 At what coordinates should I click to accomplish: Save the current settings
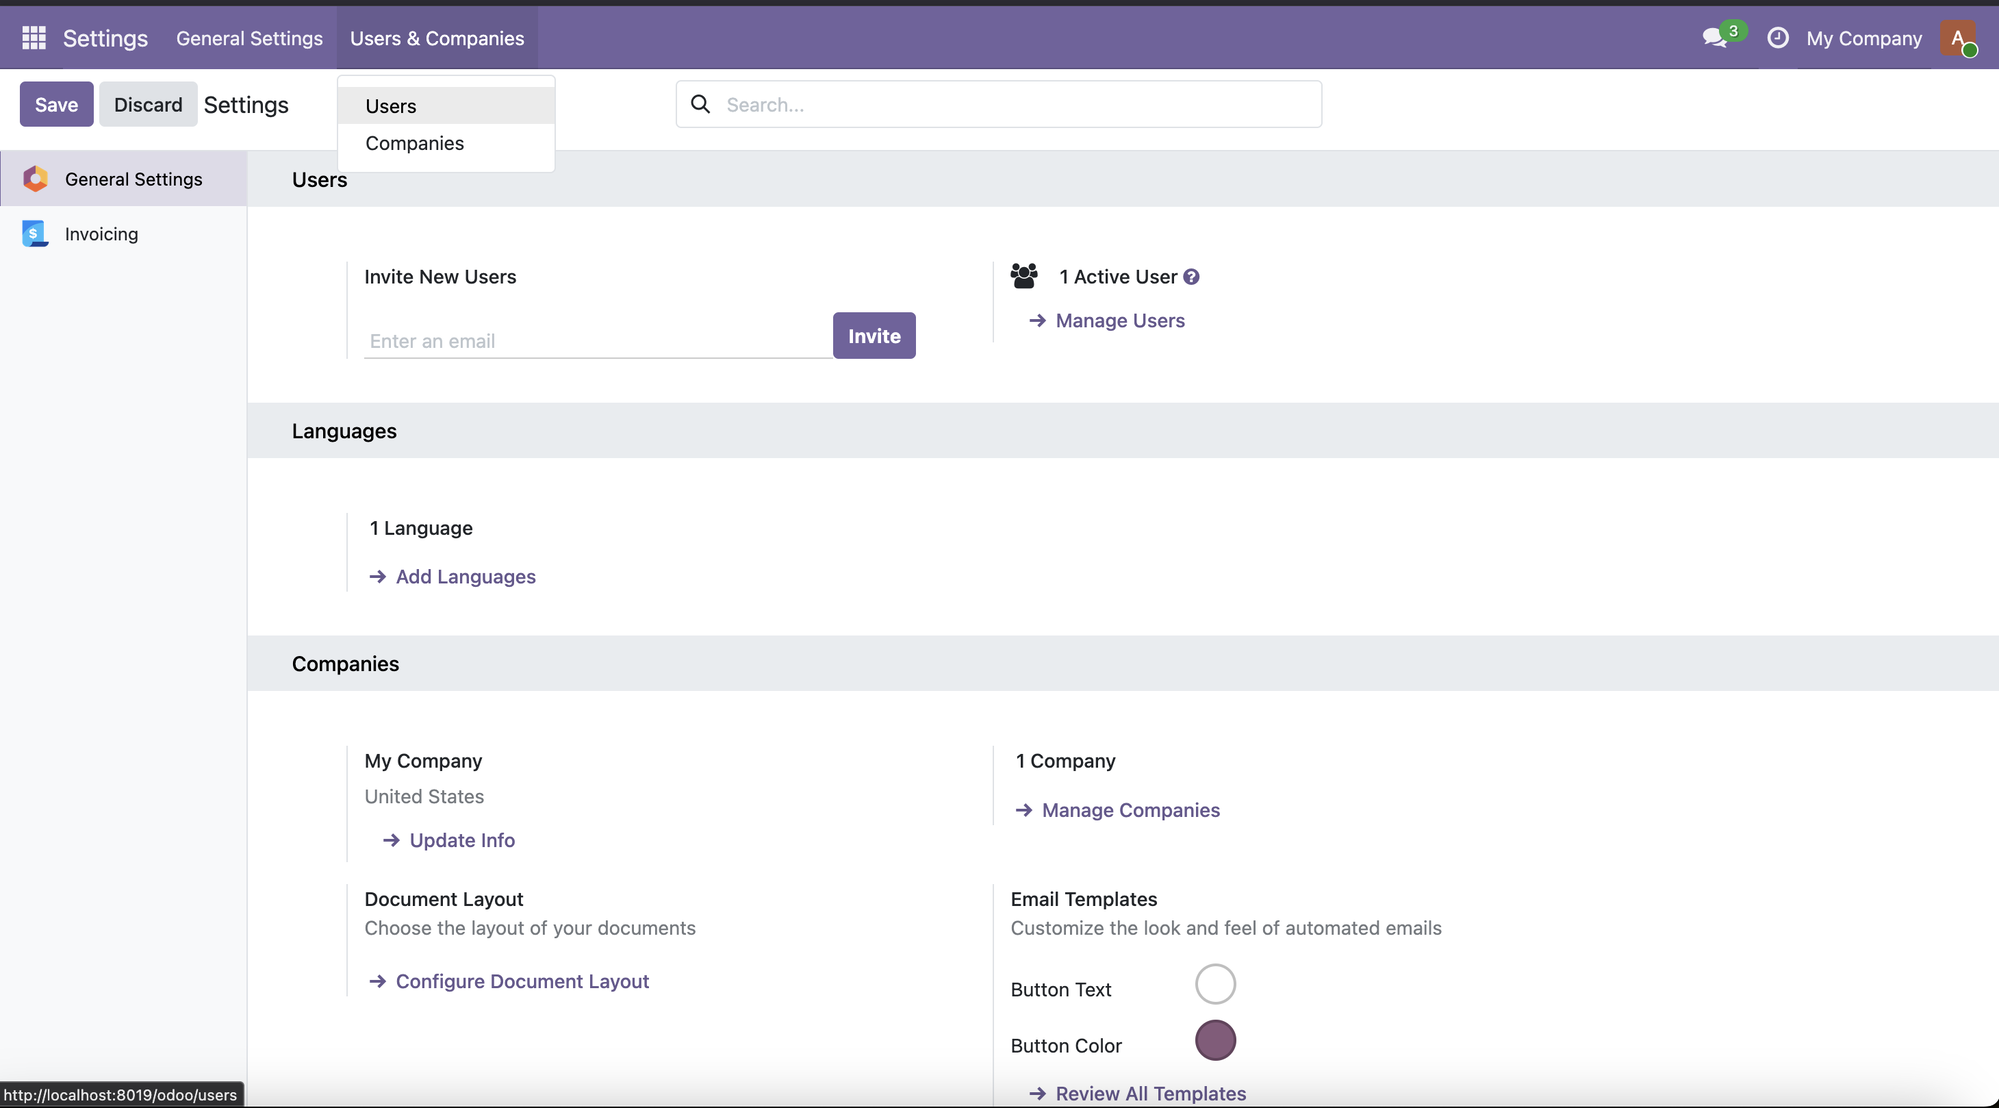(x=56, y=104)
